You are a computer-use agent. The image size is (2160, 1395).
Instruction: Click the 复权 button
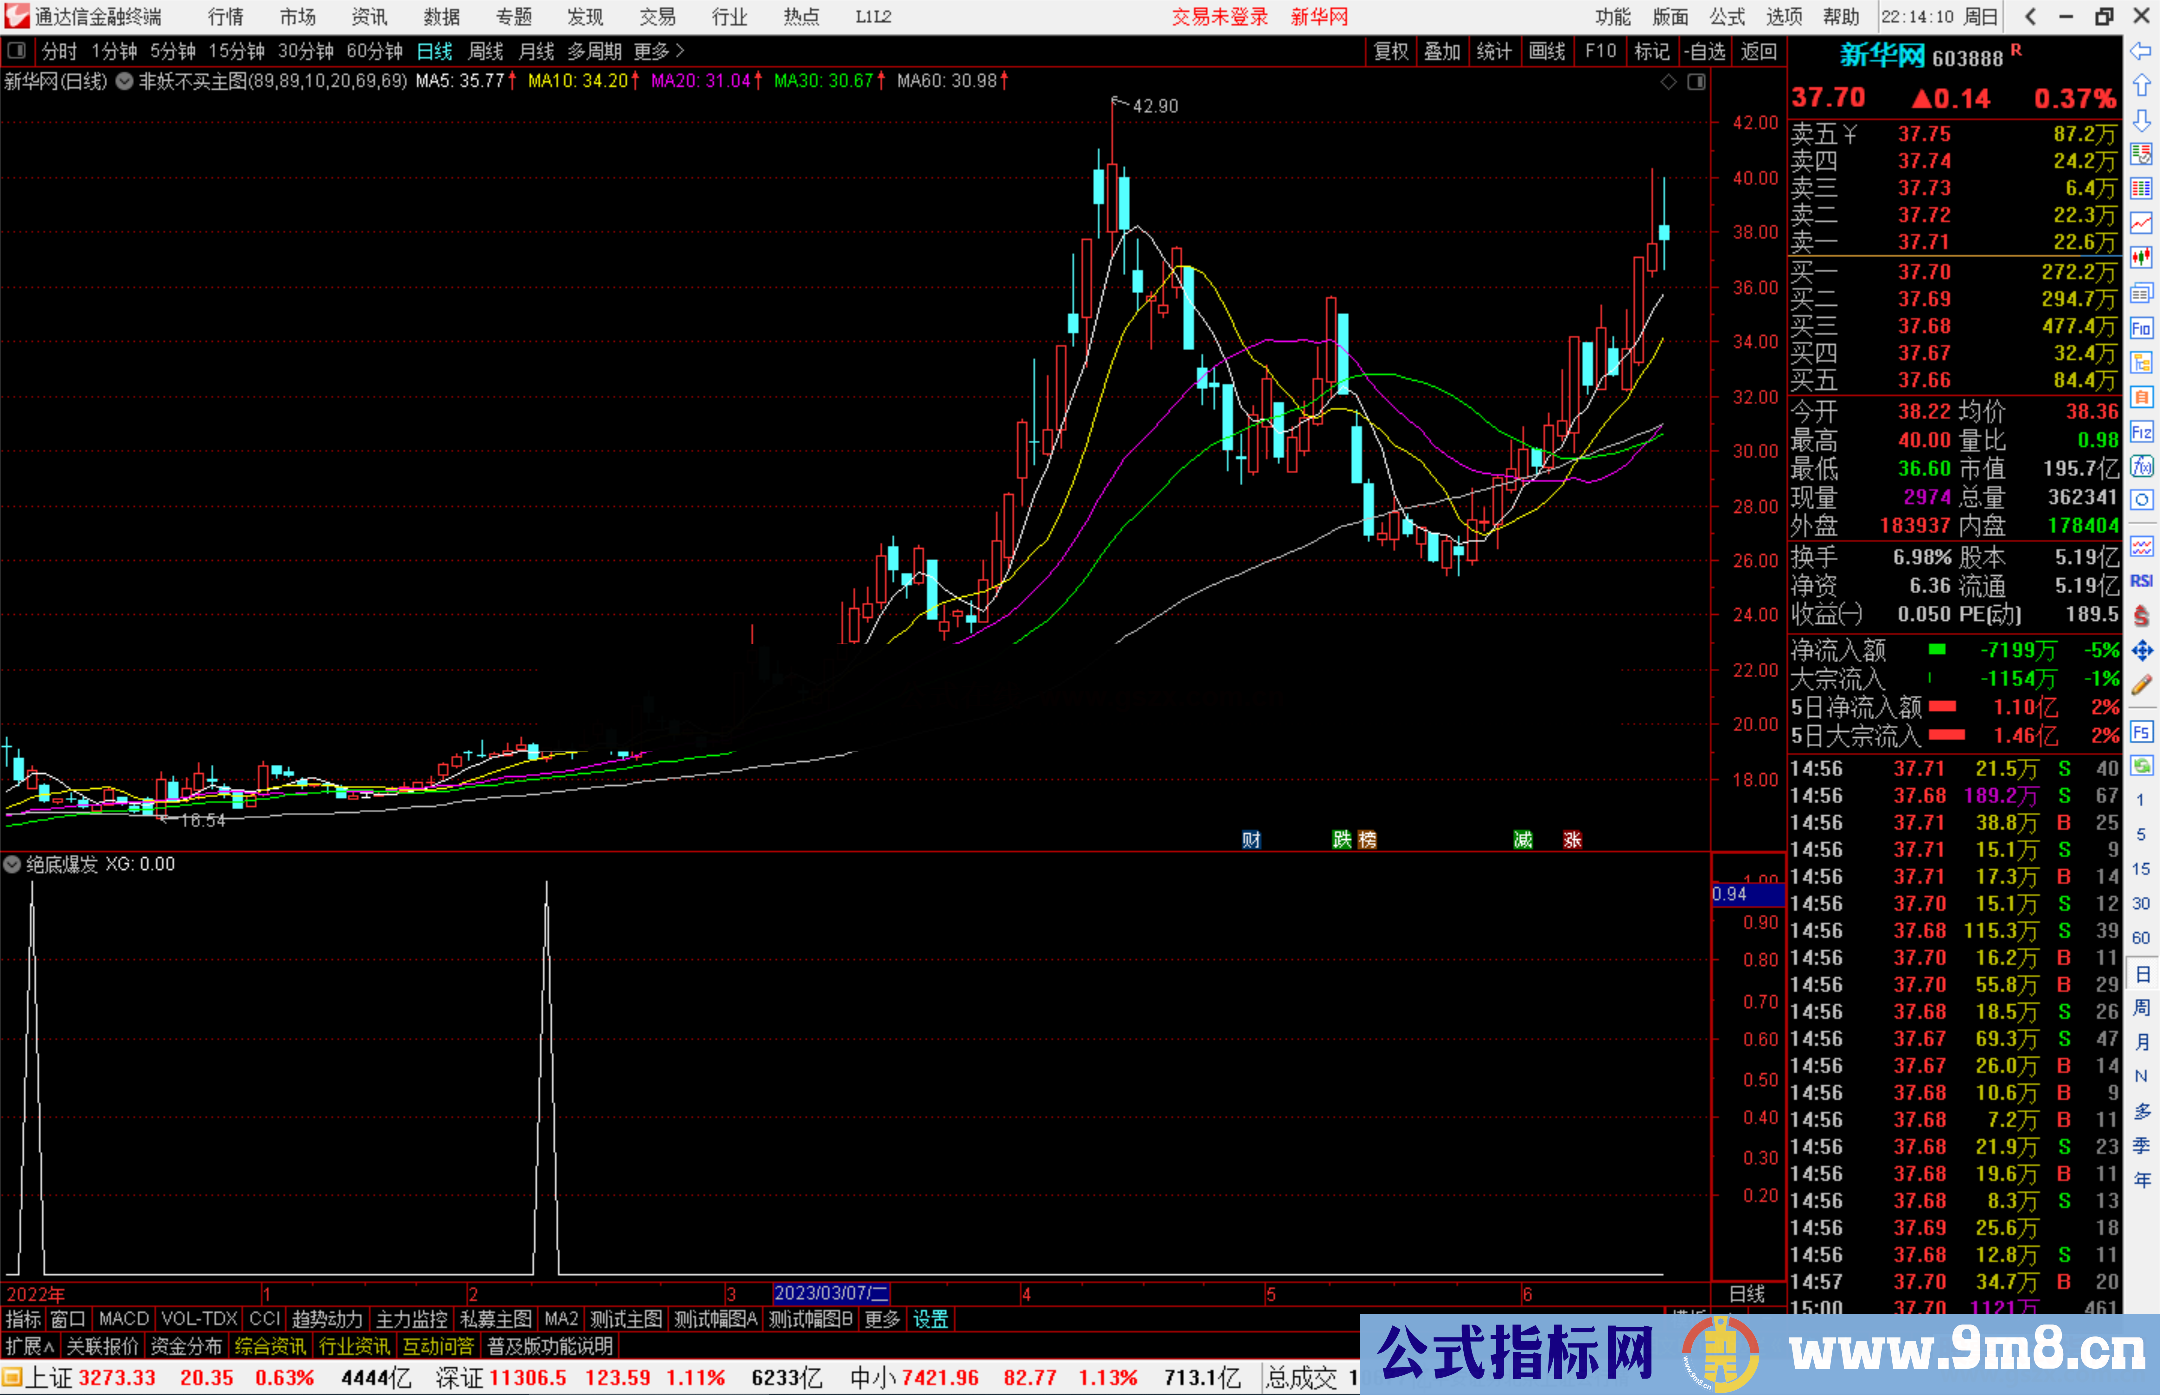point(1391,51)
